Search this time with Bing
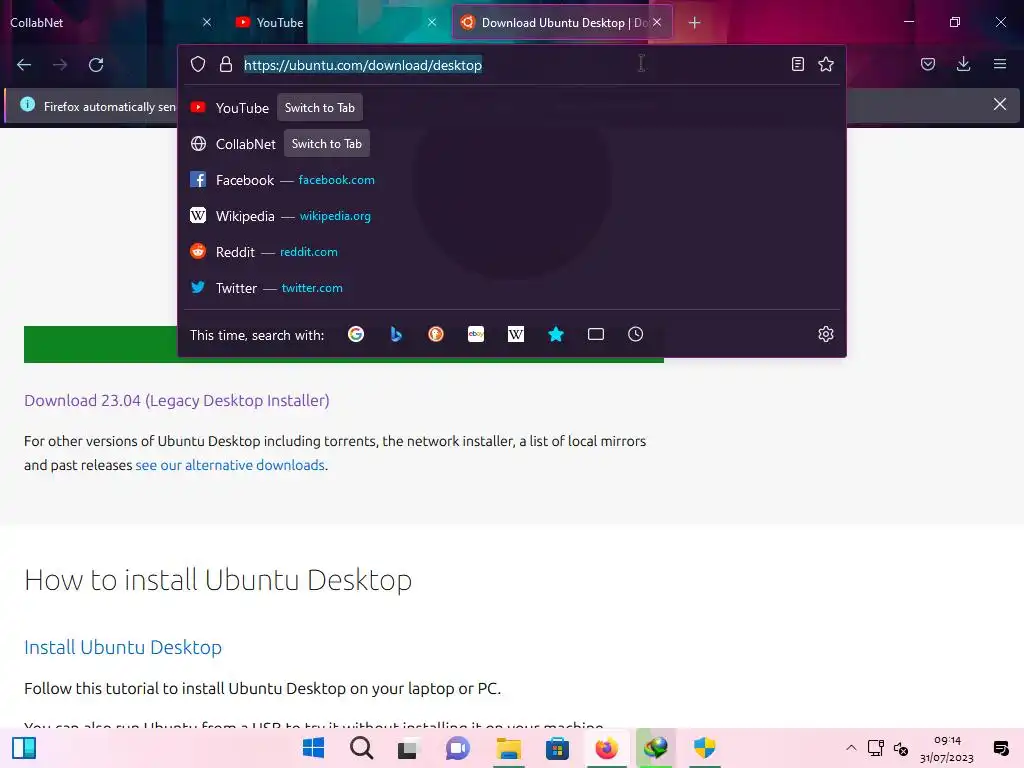This screenshot has width=1024, height=768. [396, 334]
